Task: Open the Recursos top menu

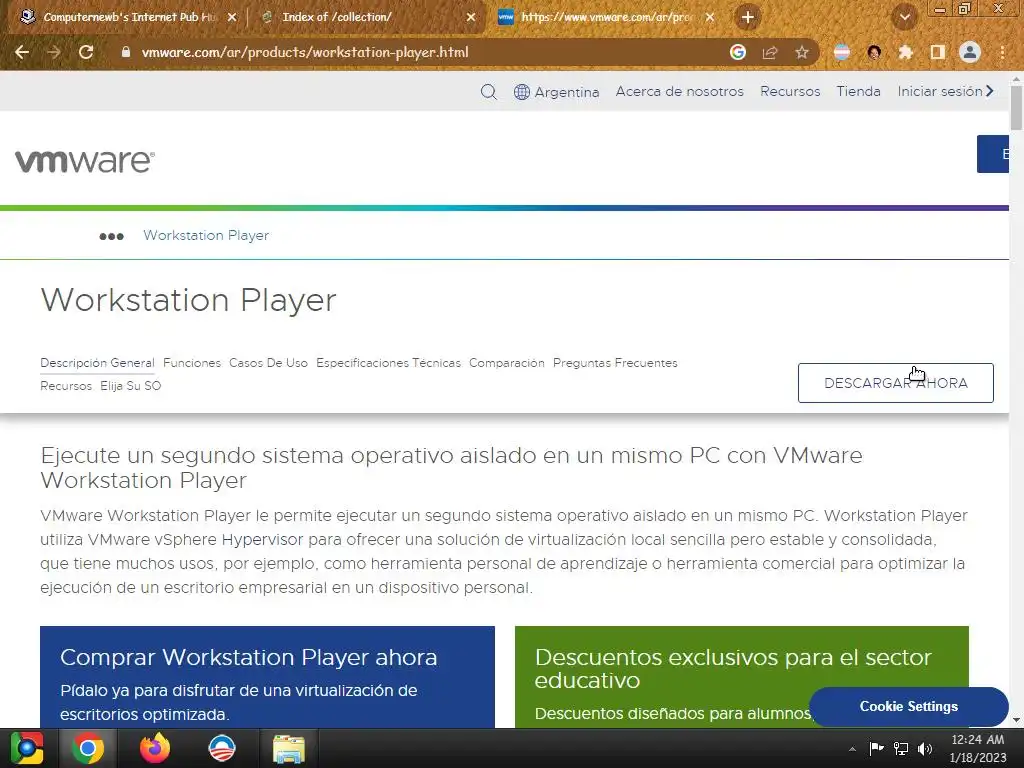Action: 790,91
